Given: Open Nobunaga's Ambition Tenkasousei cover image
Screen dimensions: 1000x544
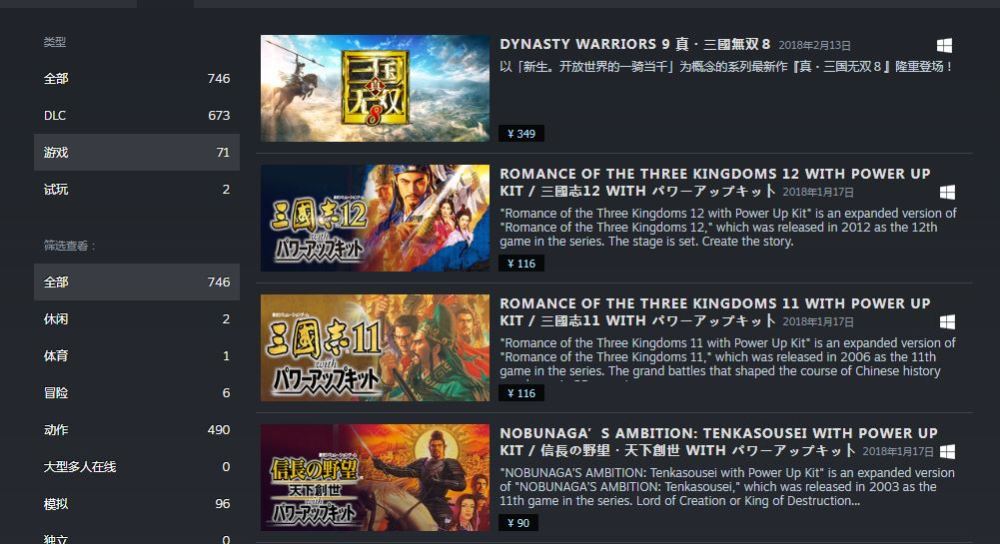Looking at the screenshot, I should tap(375, 478).
